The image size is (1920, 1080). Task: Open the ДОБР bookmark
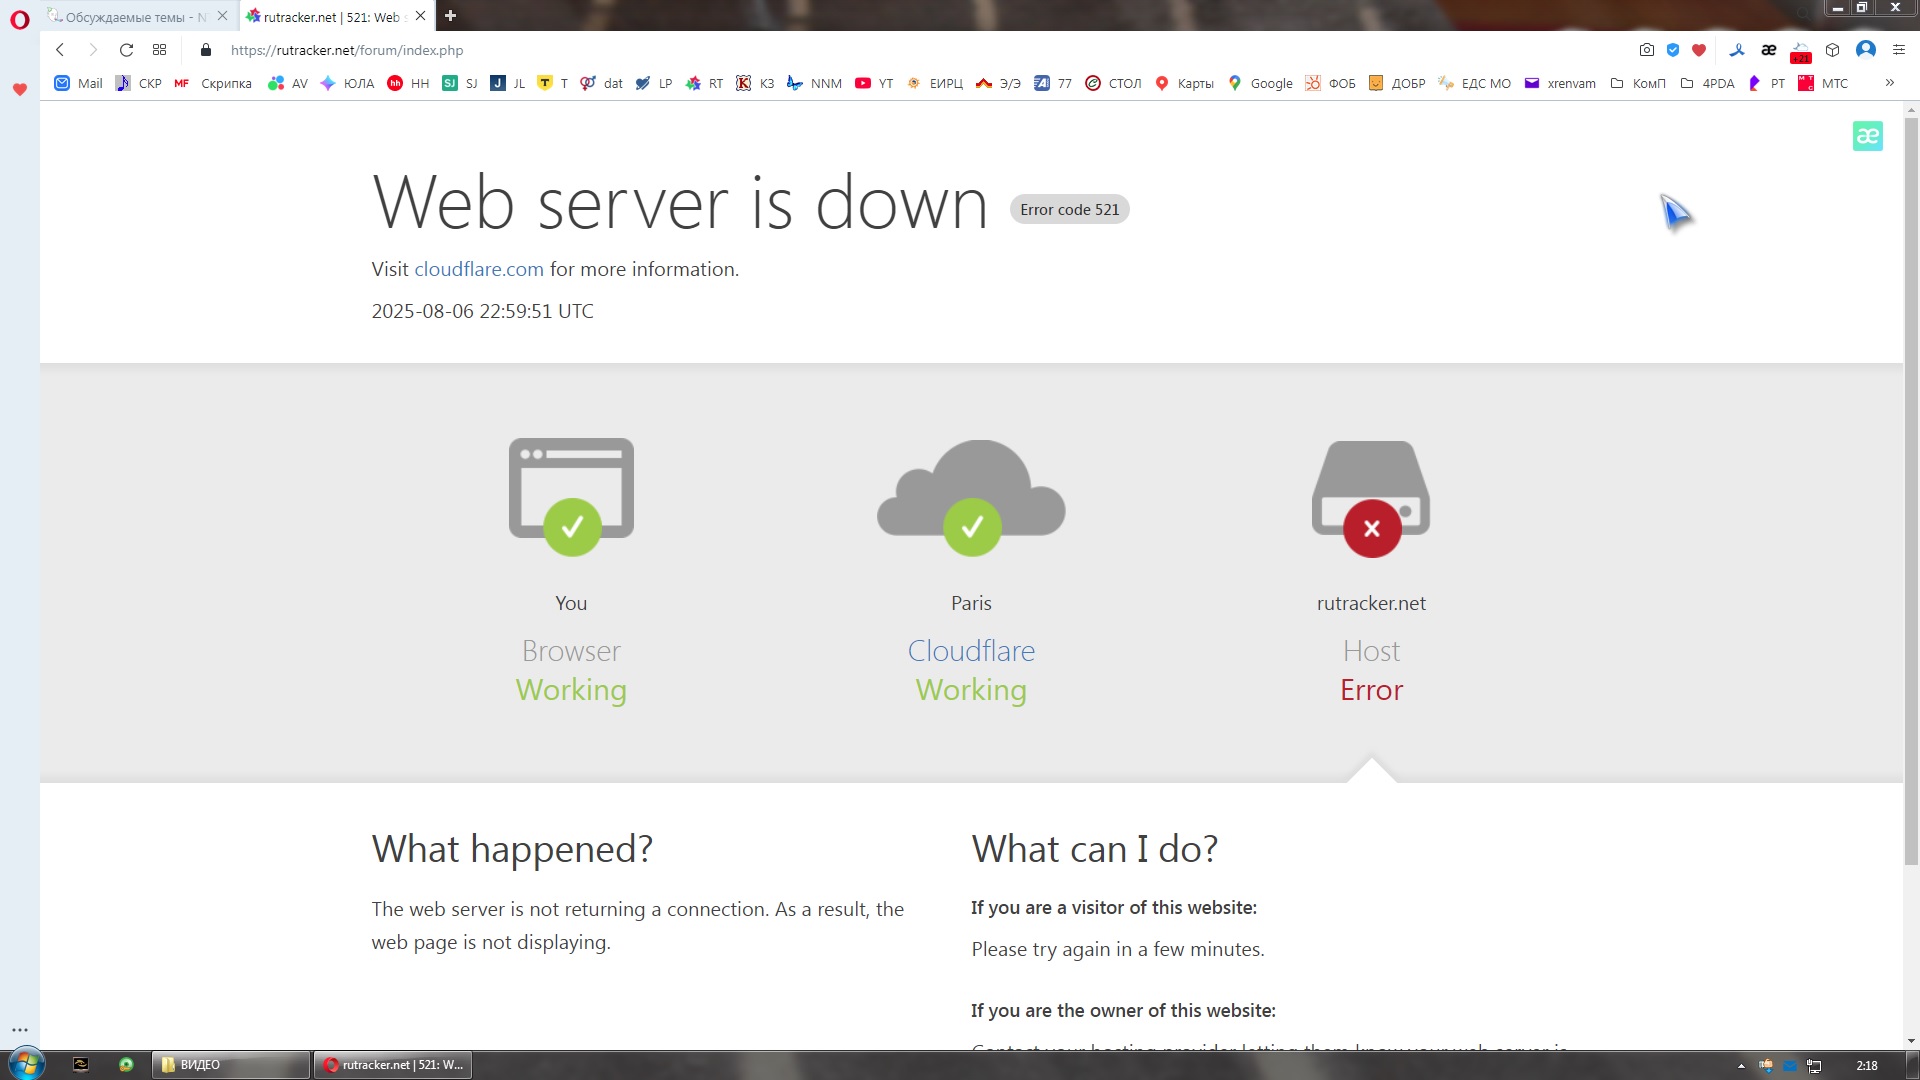click(1397, 83)
